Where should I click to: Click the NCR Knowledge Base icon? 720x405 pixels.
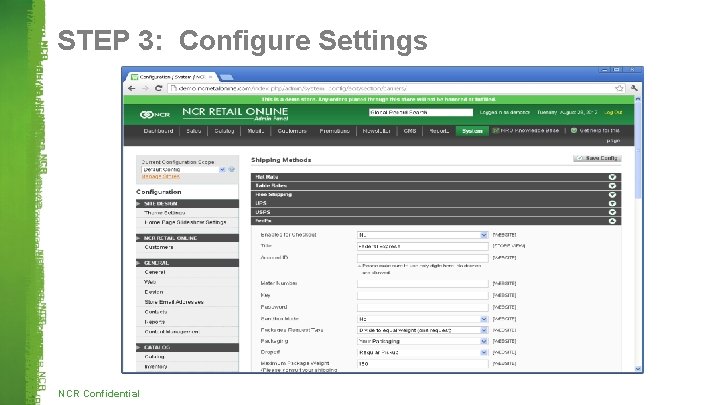[x=496, y=131]
